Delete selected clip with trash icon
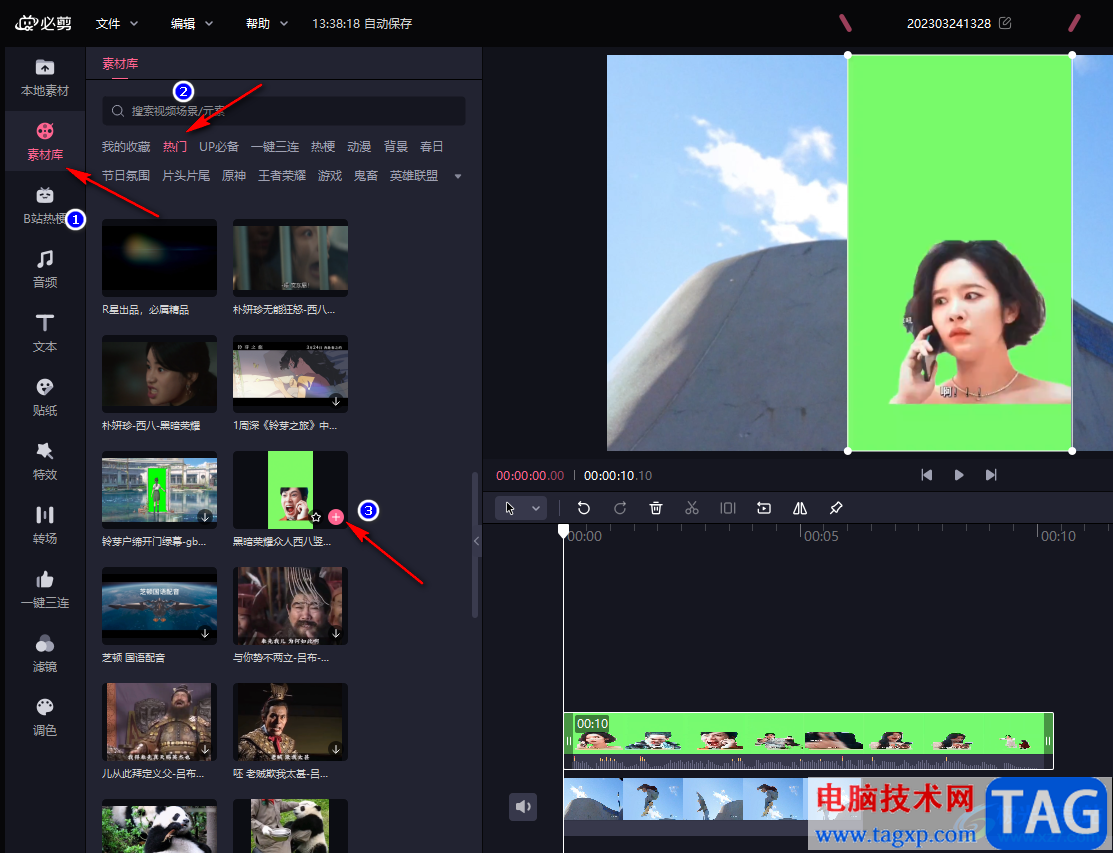 656,508
